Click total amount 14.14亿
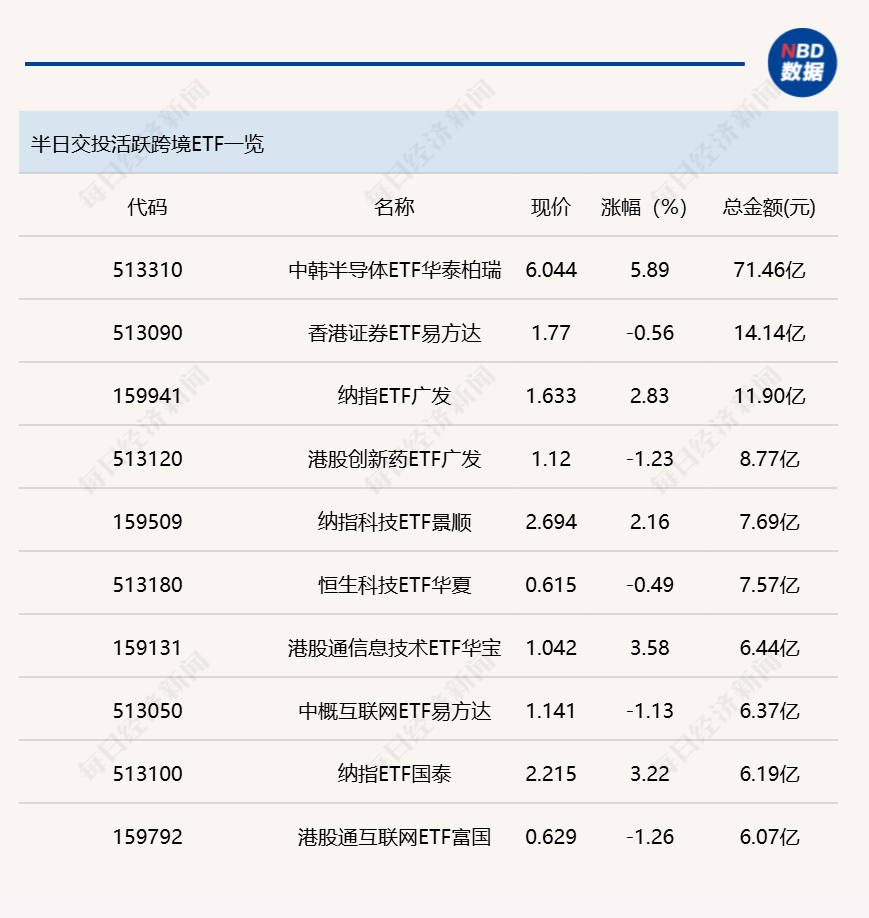This screenshot has width=869, height=918. point(769,333)
